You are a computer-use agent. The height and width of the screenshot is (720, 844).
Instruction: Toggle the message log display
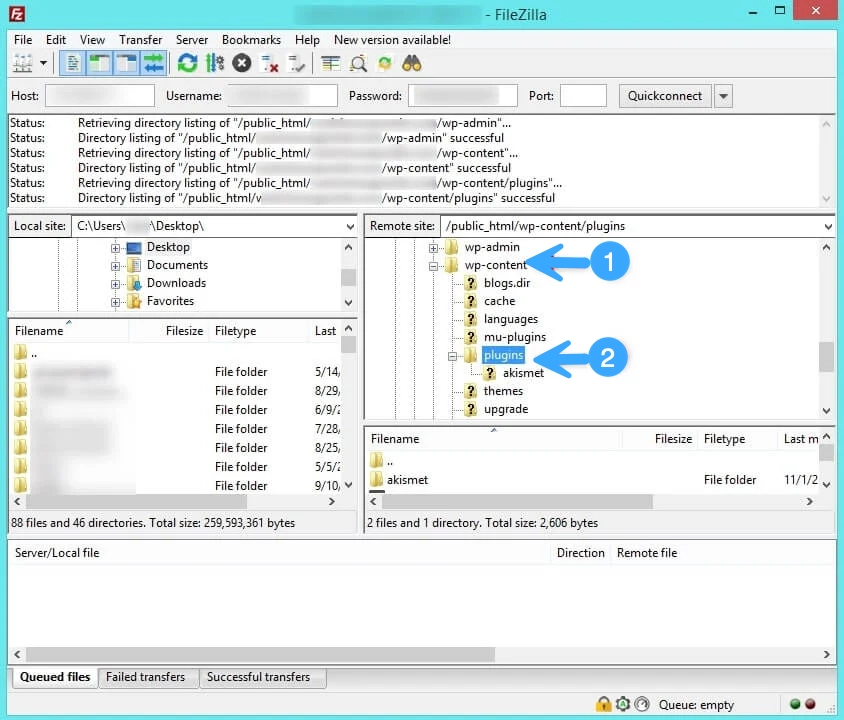71,63
